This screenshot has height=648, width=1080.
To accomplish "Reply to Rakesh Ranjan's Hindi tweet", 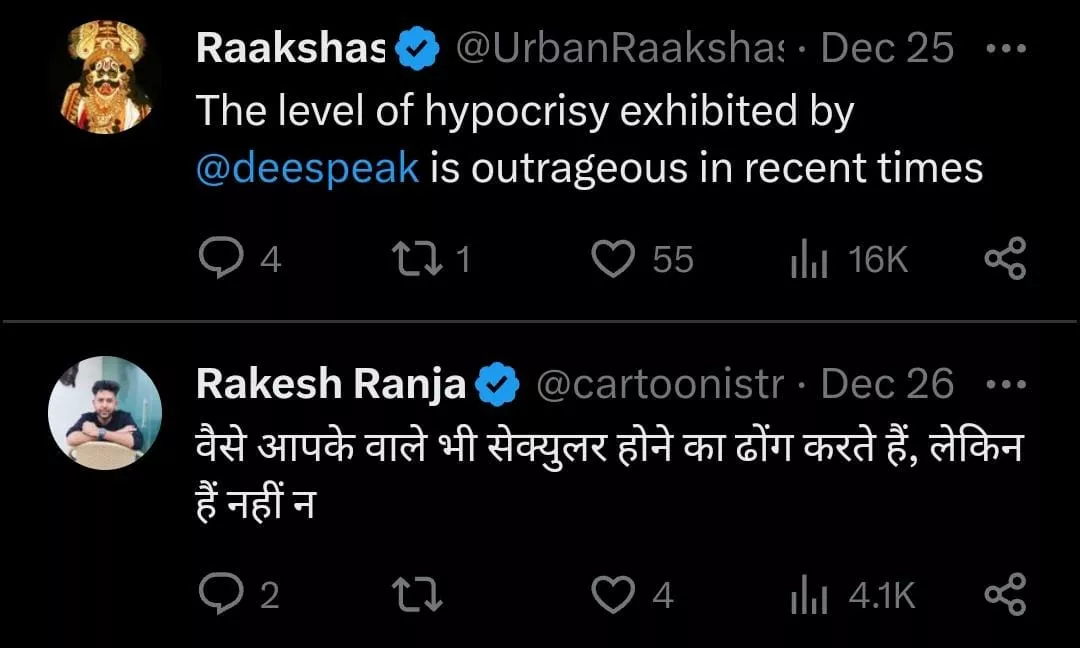I will pos(216,595).
